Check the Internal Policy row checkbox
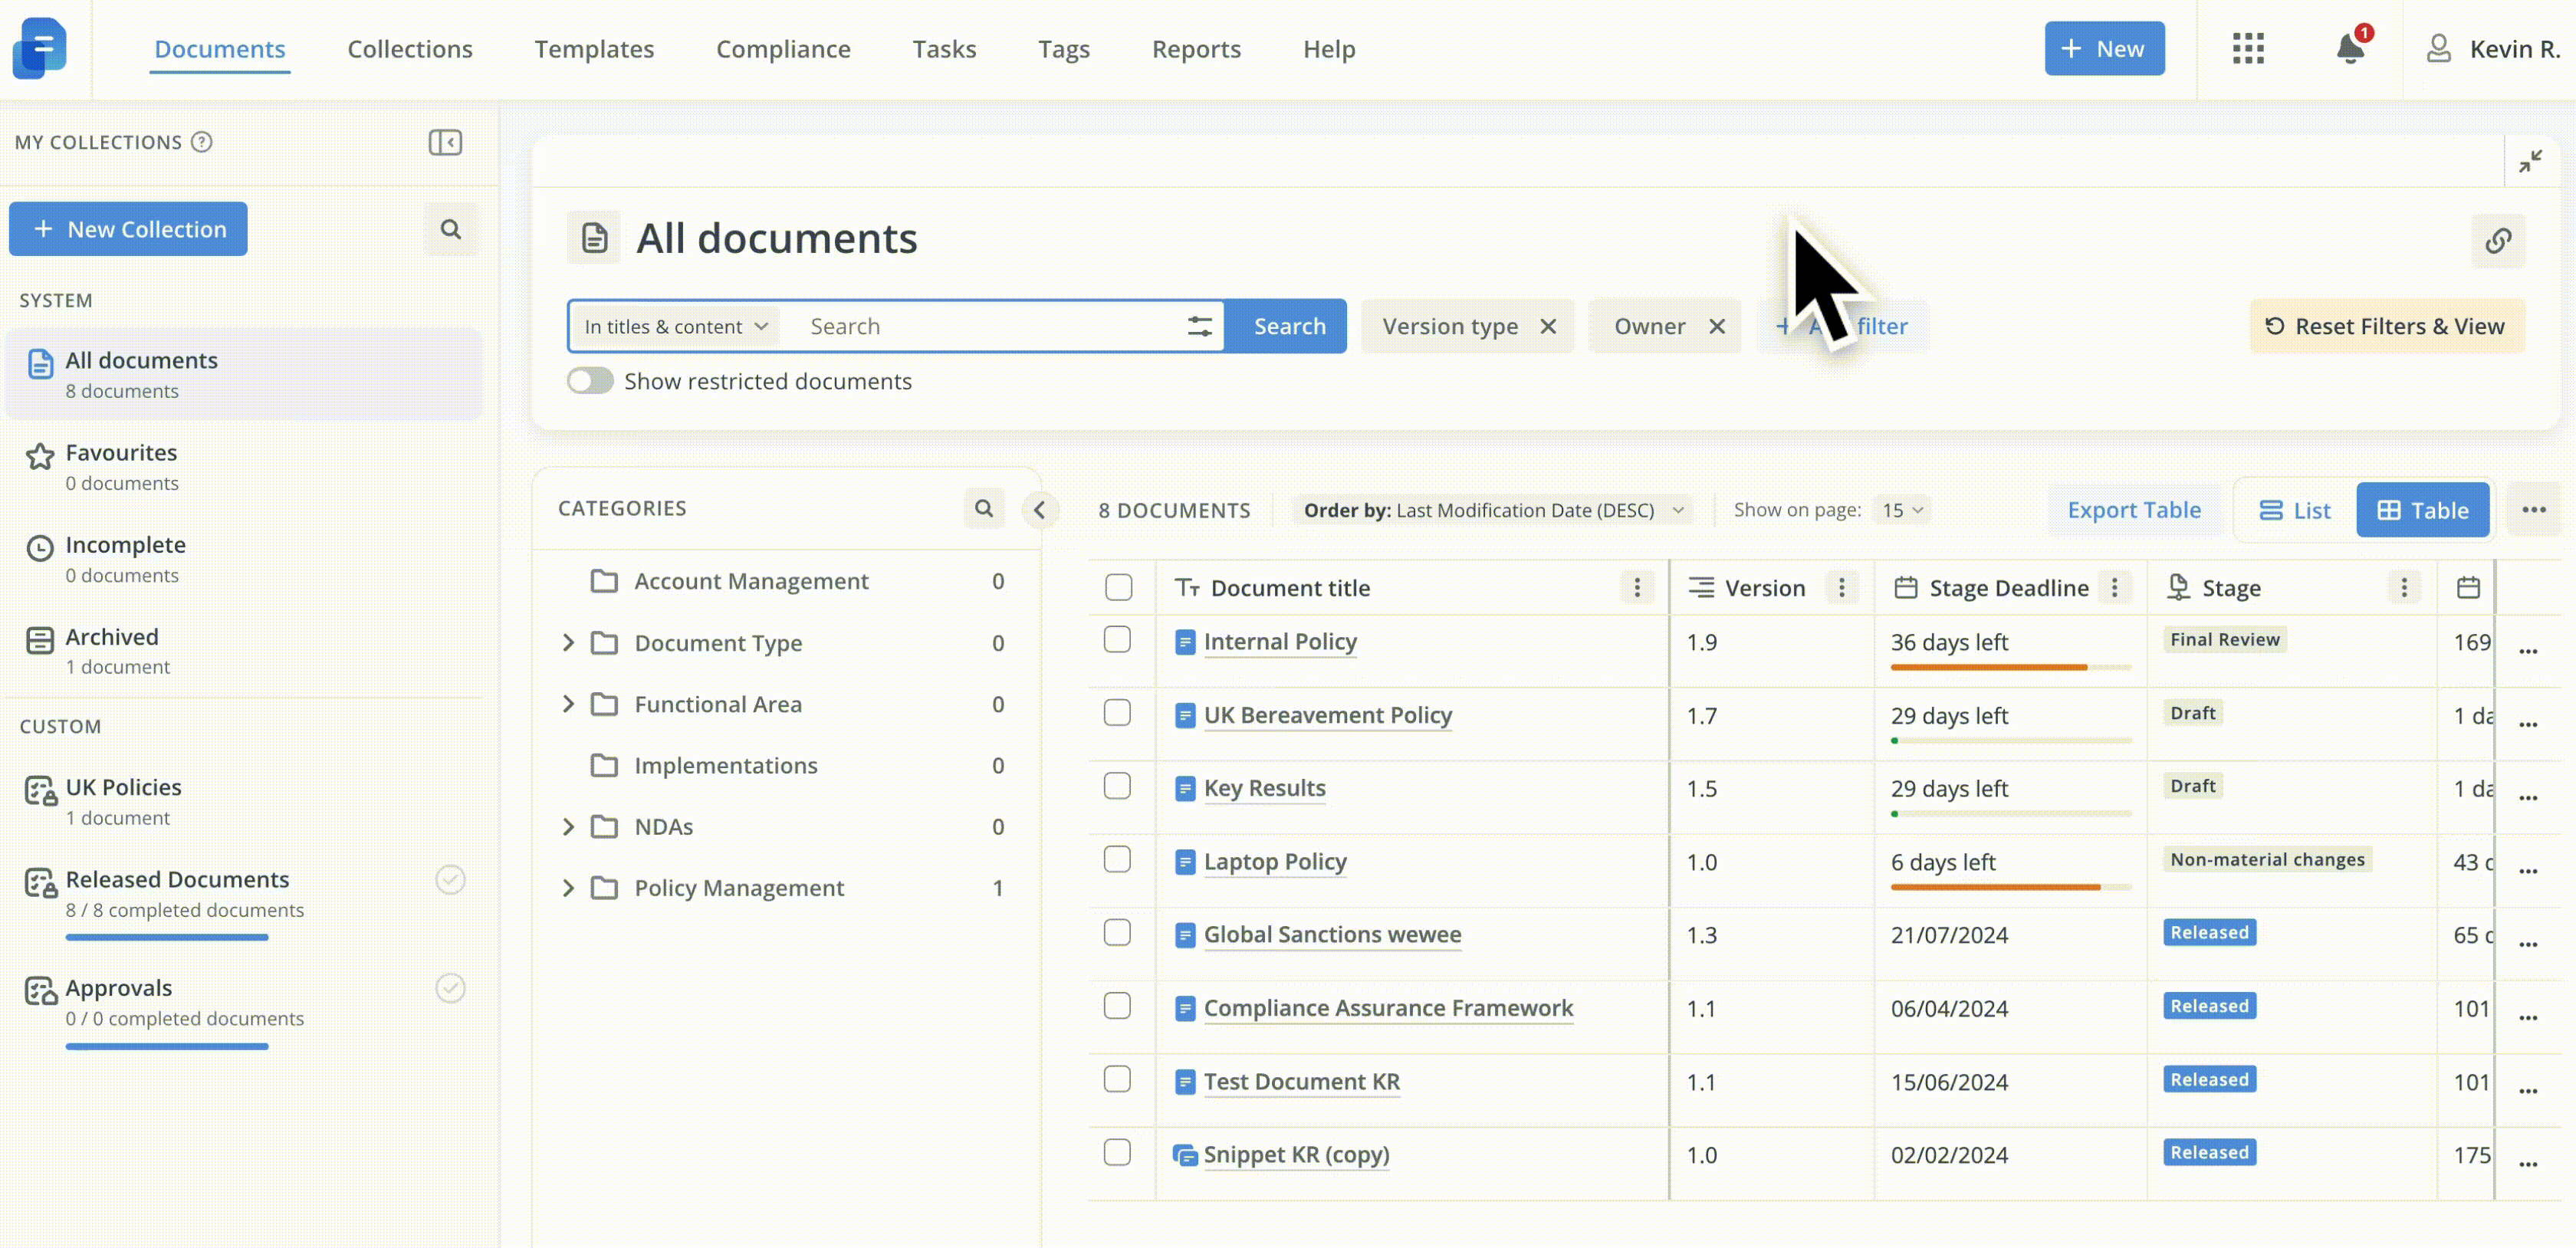Image resolution: width=2576 pixels, height=1248 pixels. click(x=1117, y=640)
